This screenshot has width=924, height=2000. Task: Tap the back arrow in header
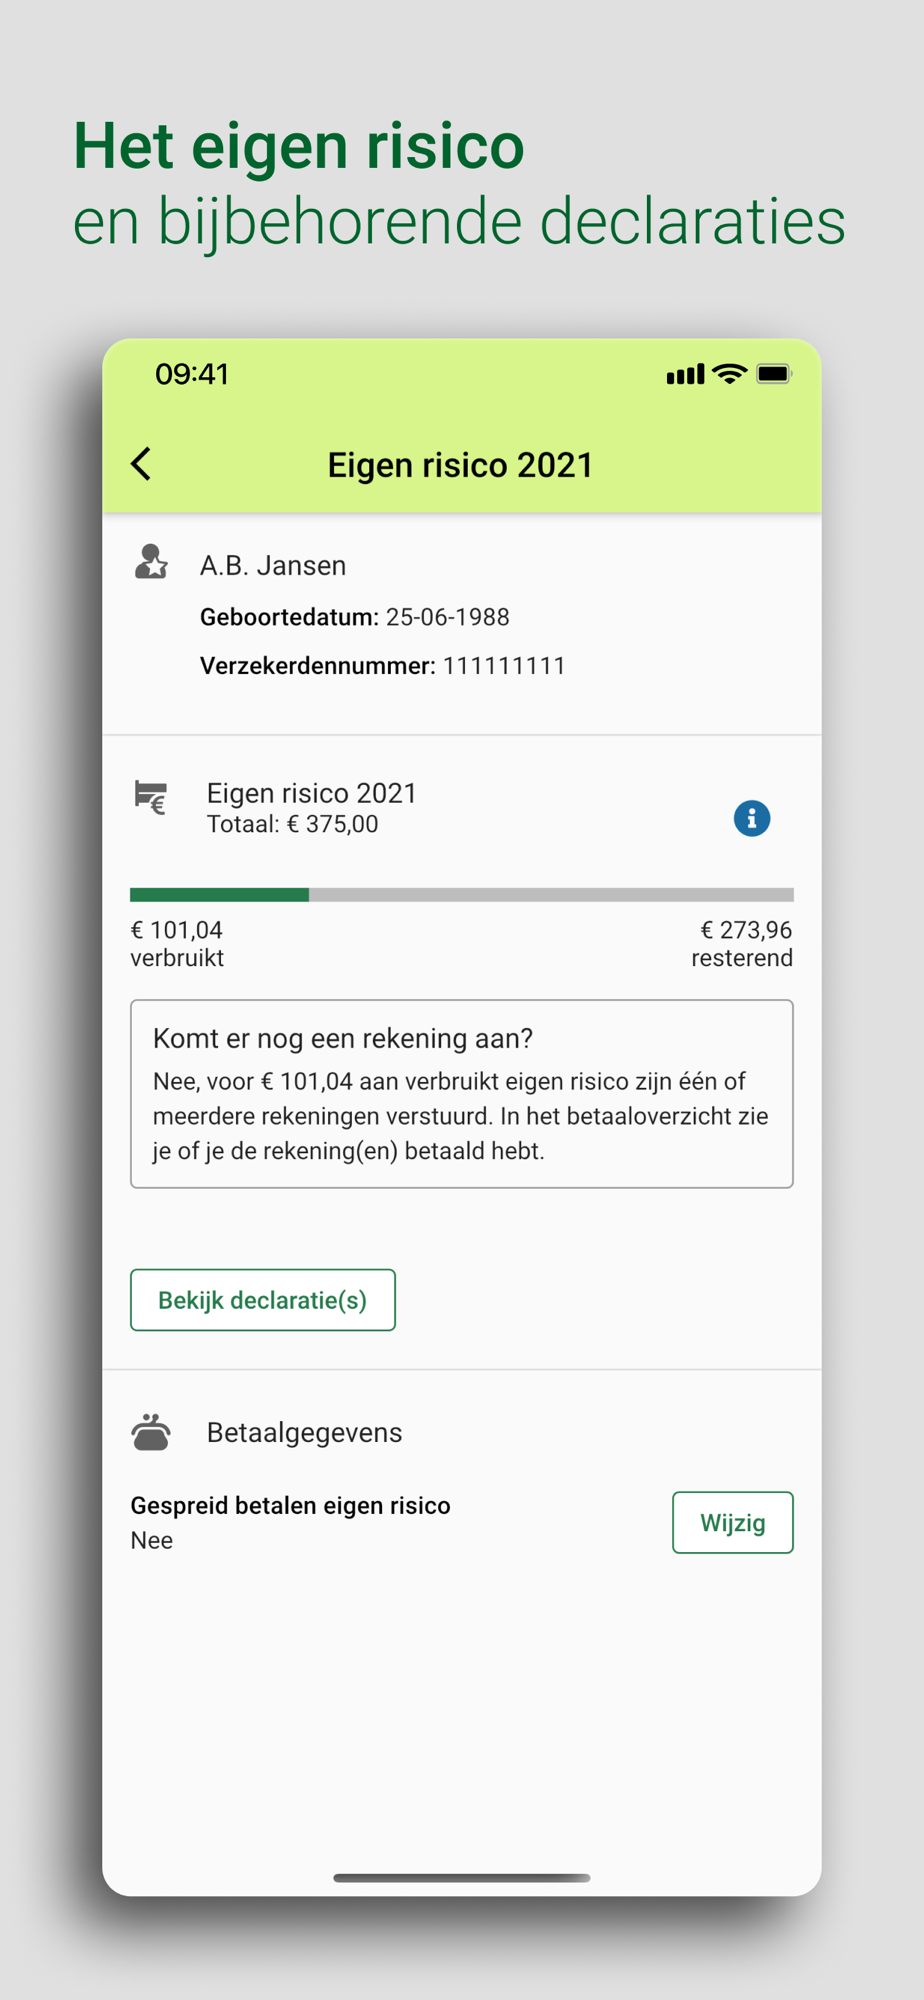click(x=141, y=464)
